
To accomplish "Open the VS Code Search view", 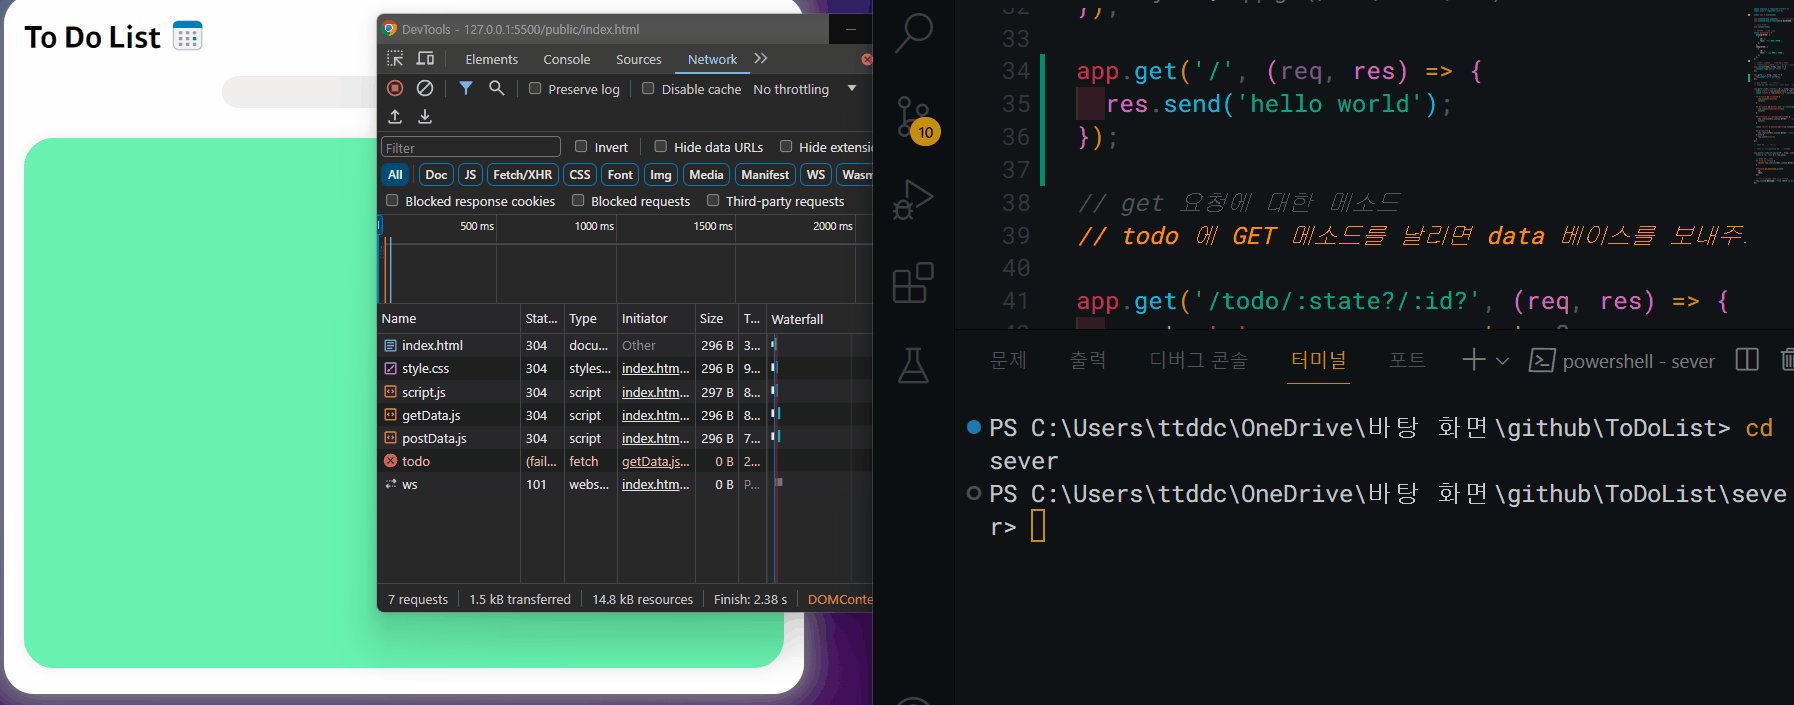I will click(x=913, y=33).
